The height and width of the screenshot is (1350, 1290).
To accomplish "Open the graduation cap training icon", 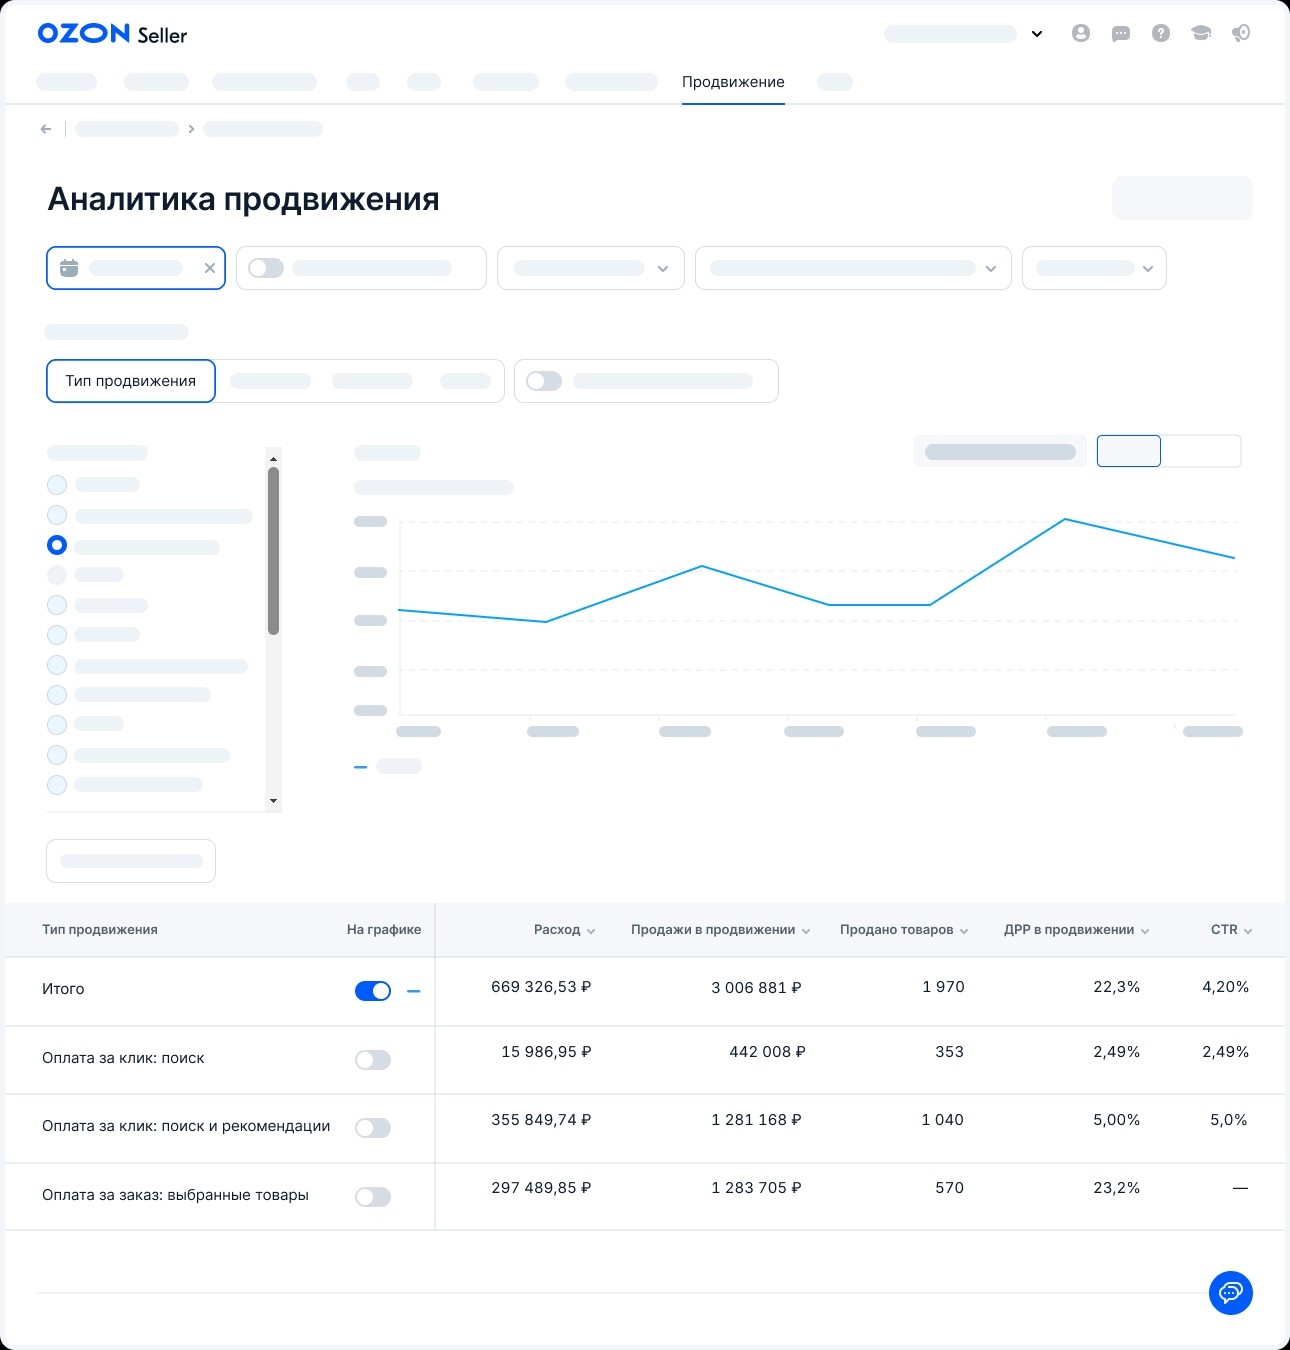I will click(1201, 33).
